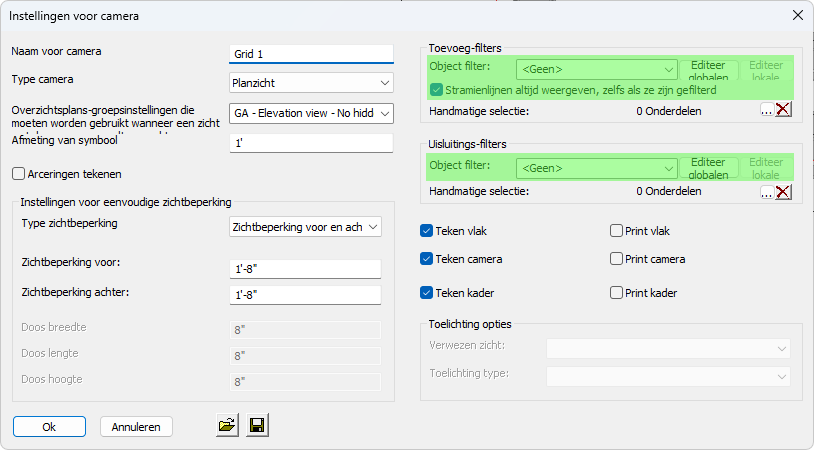
Task: Click the floppy disk save icon
Action: point(257,426)
